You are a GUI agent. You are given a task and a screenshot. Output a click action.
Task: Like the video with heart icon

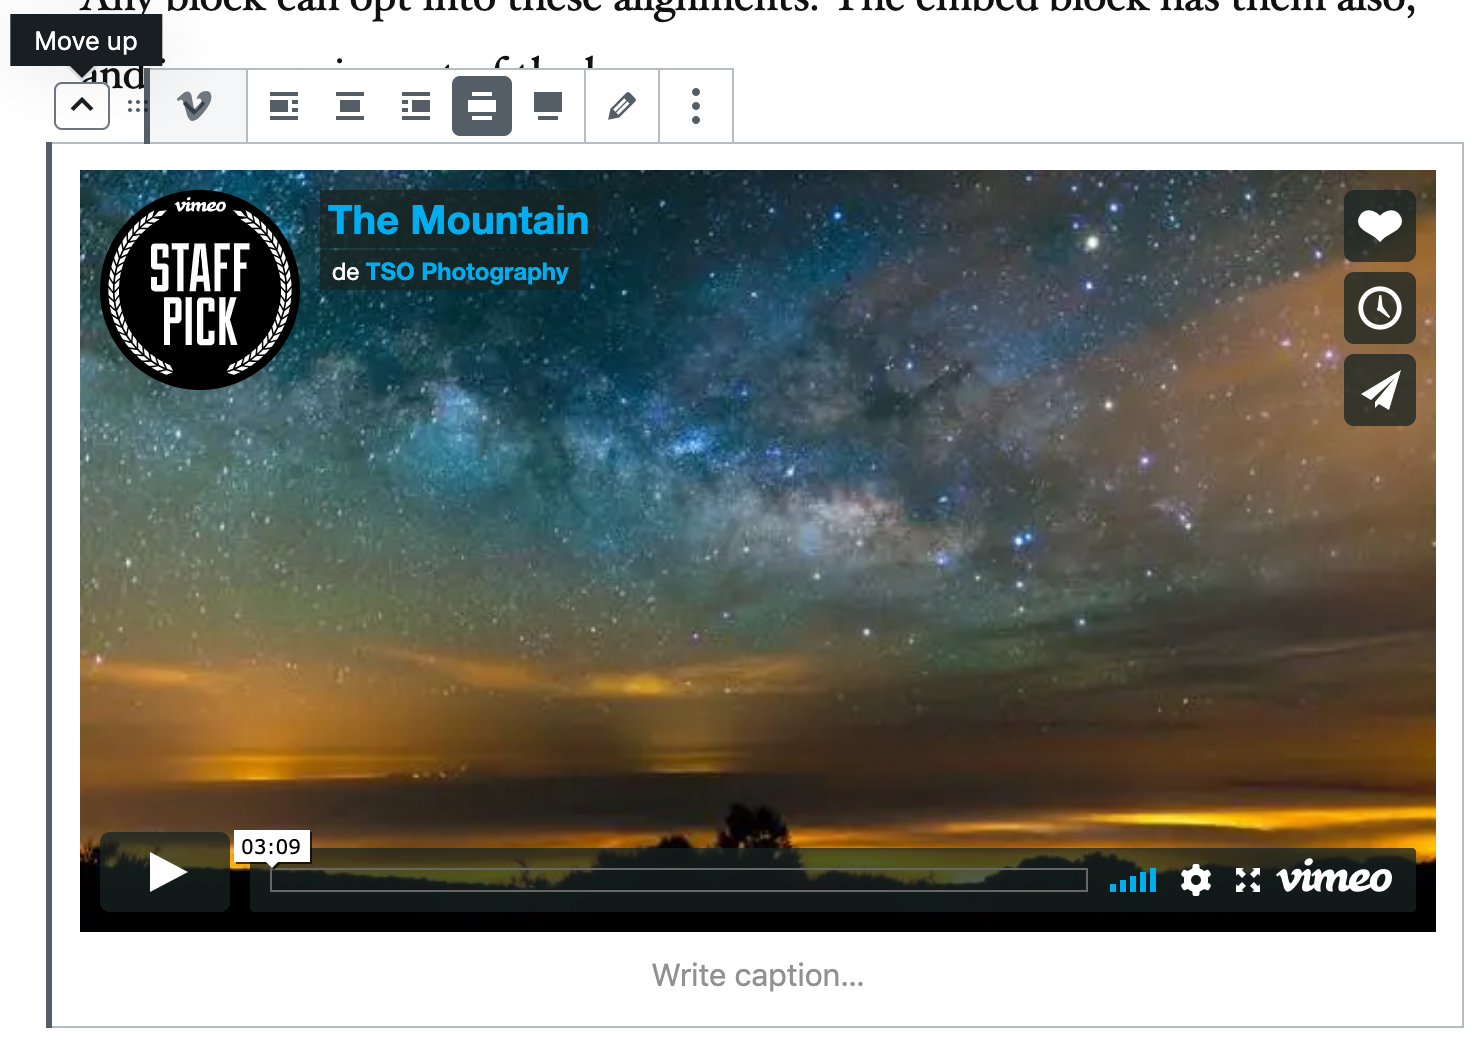coord(1380,226)
